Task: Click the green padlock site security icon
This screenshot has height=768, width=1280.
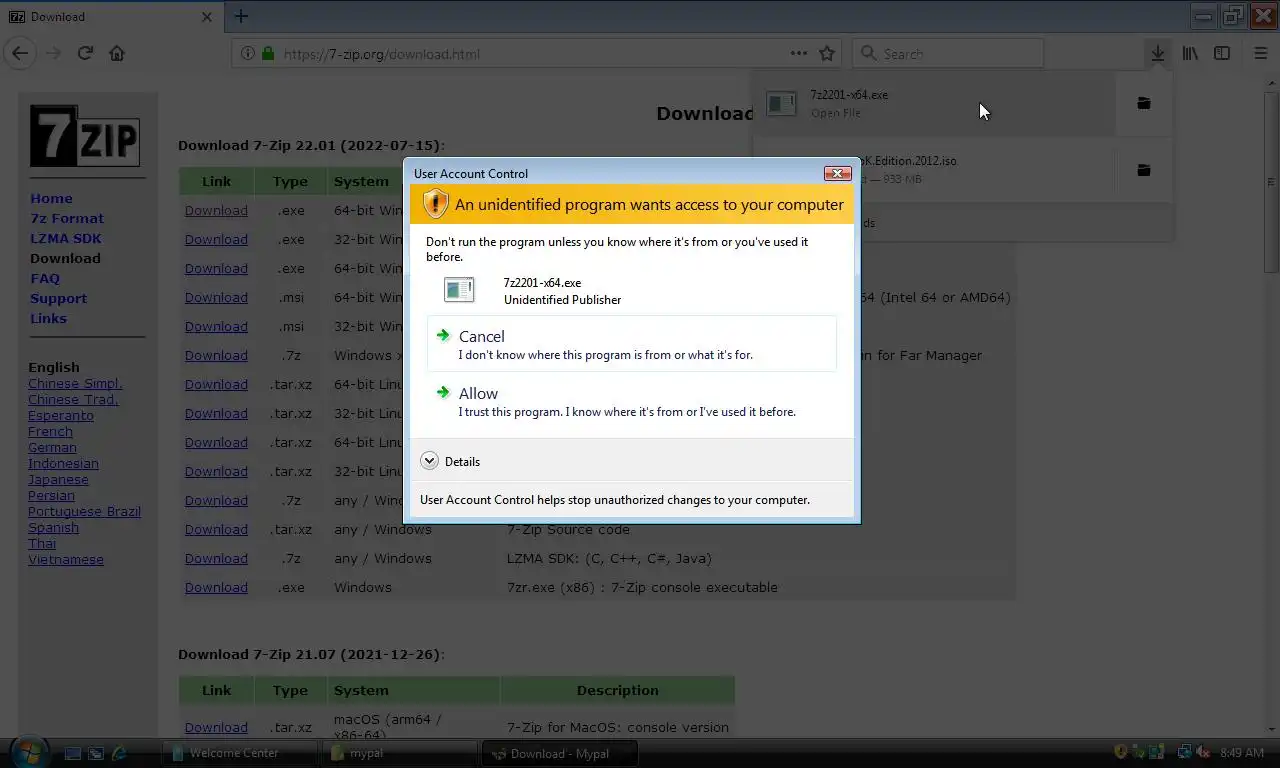Action: click(x=267, y=53)
